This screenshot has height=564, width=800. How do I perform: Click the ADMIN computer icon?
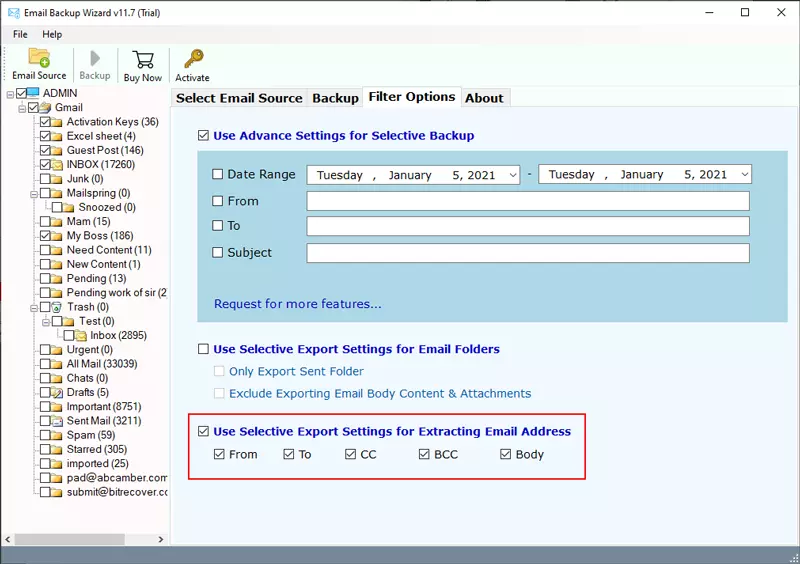33,93
